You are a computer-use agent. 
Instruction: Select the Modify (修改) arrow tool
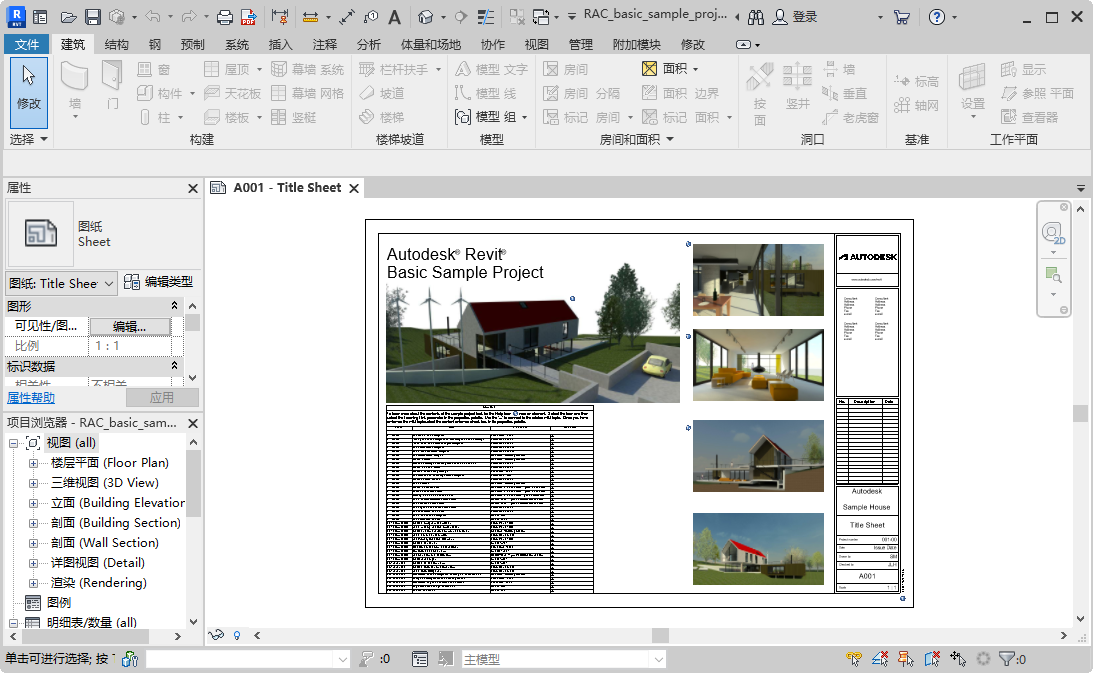(x=29, y=92)
